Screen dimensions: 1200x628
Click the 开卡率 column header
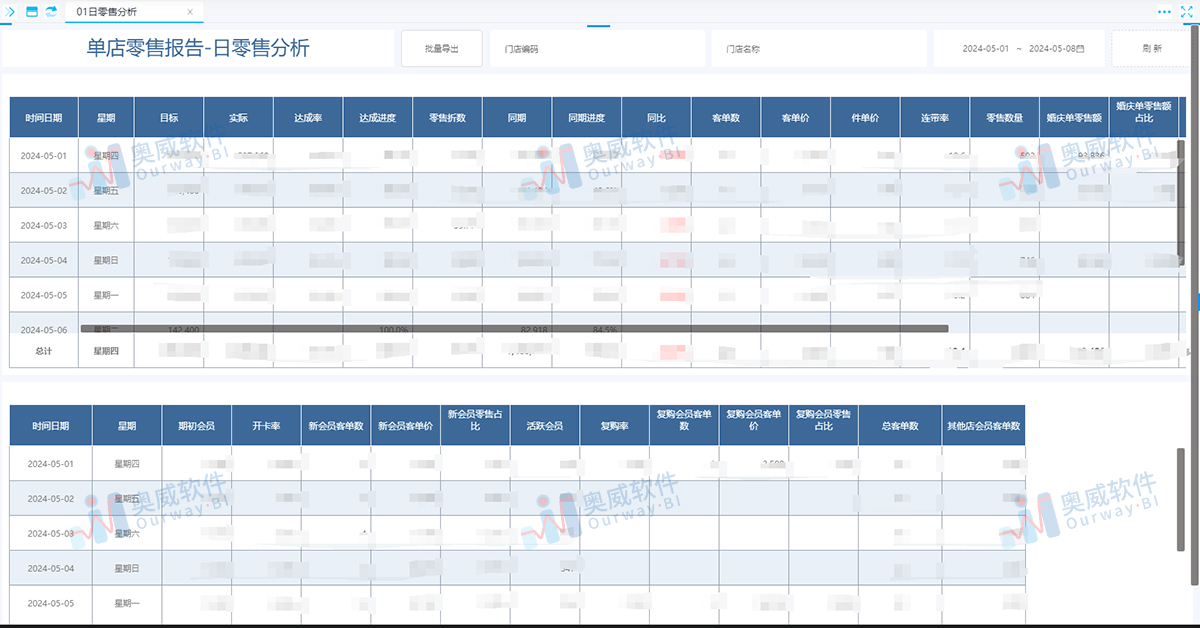266,425
